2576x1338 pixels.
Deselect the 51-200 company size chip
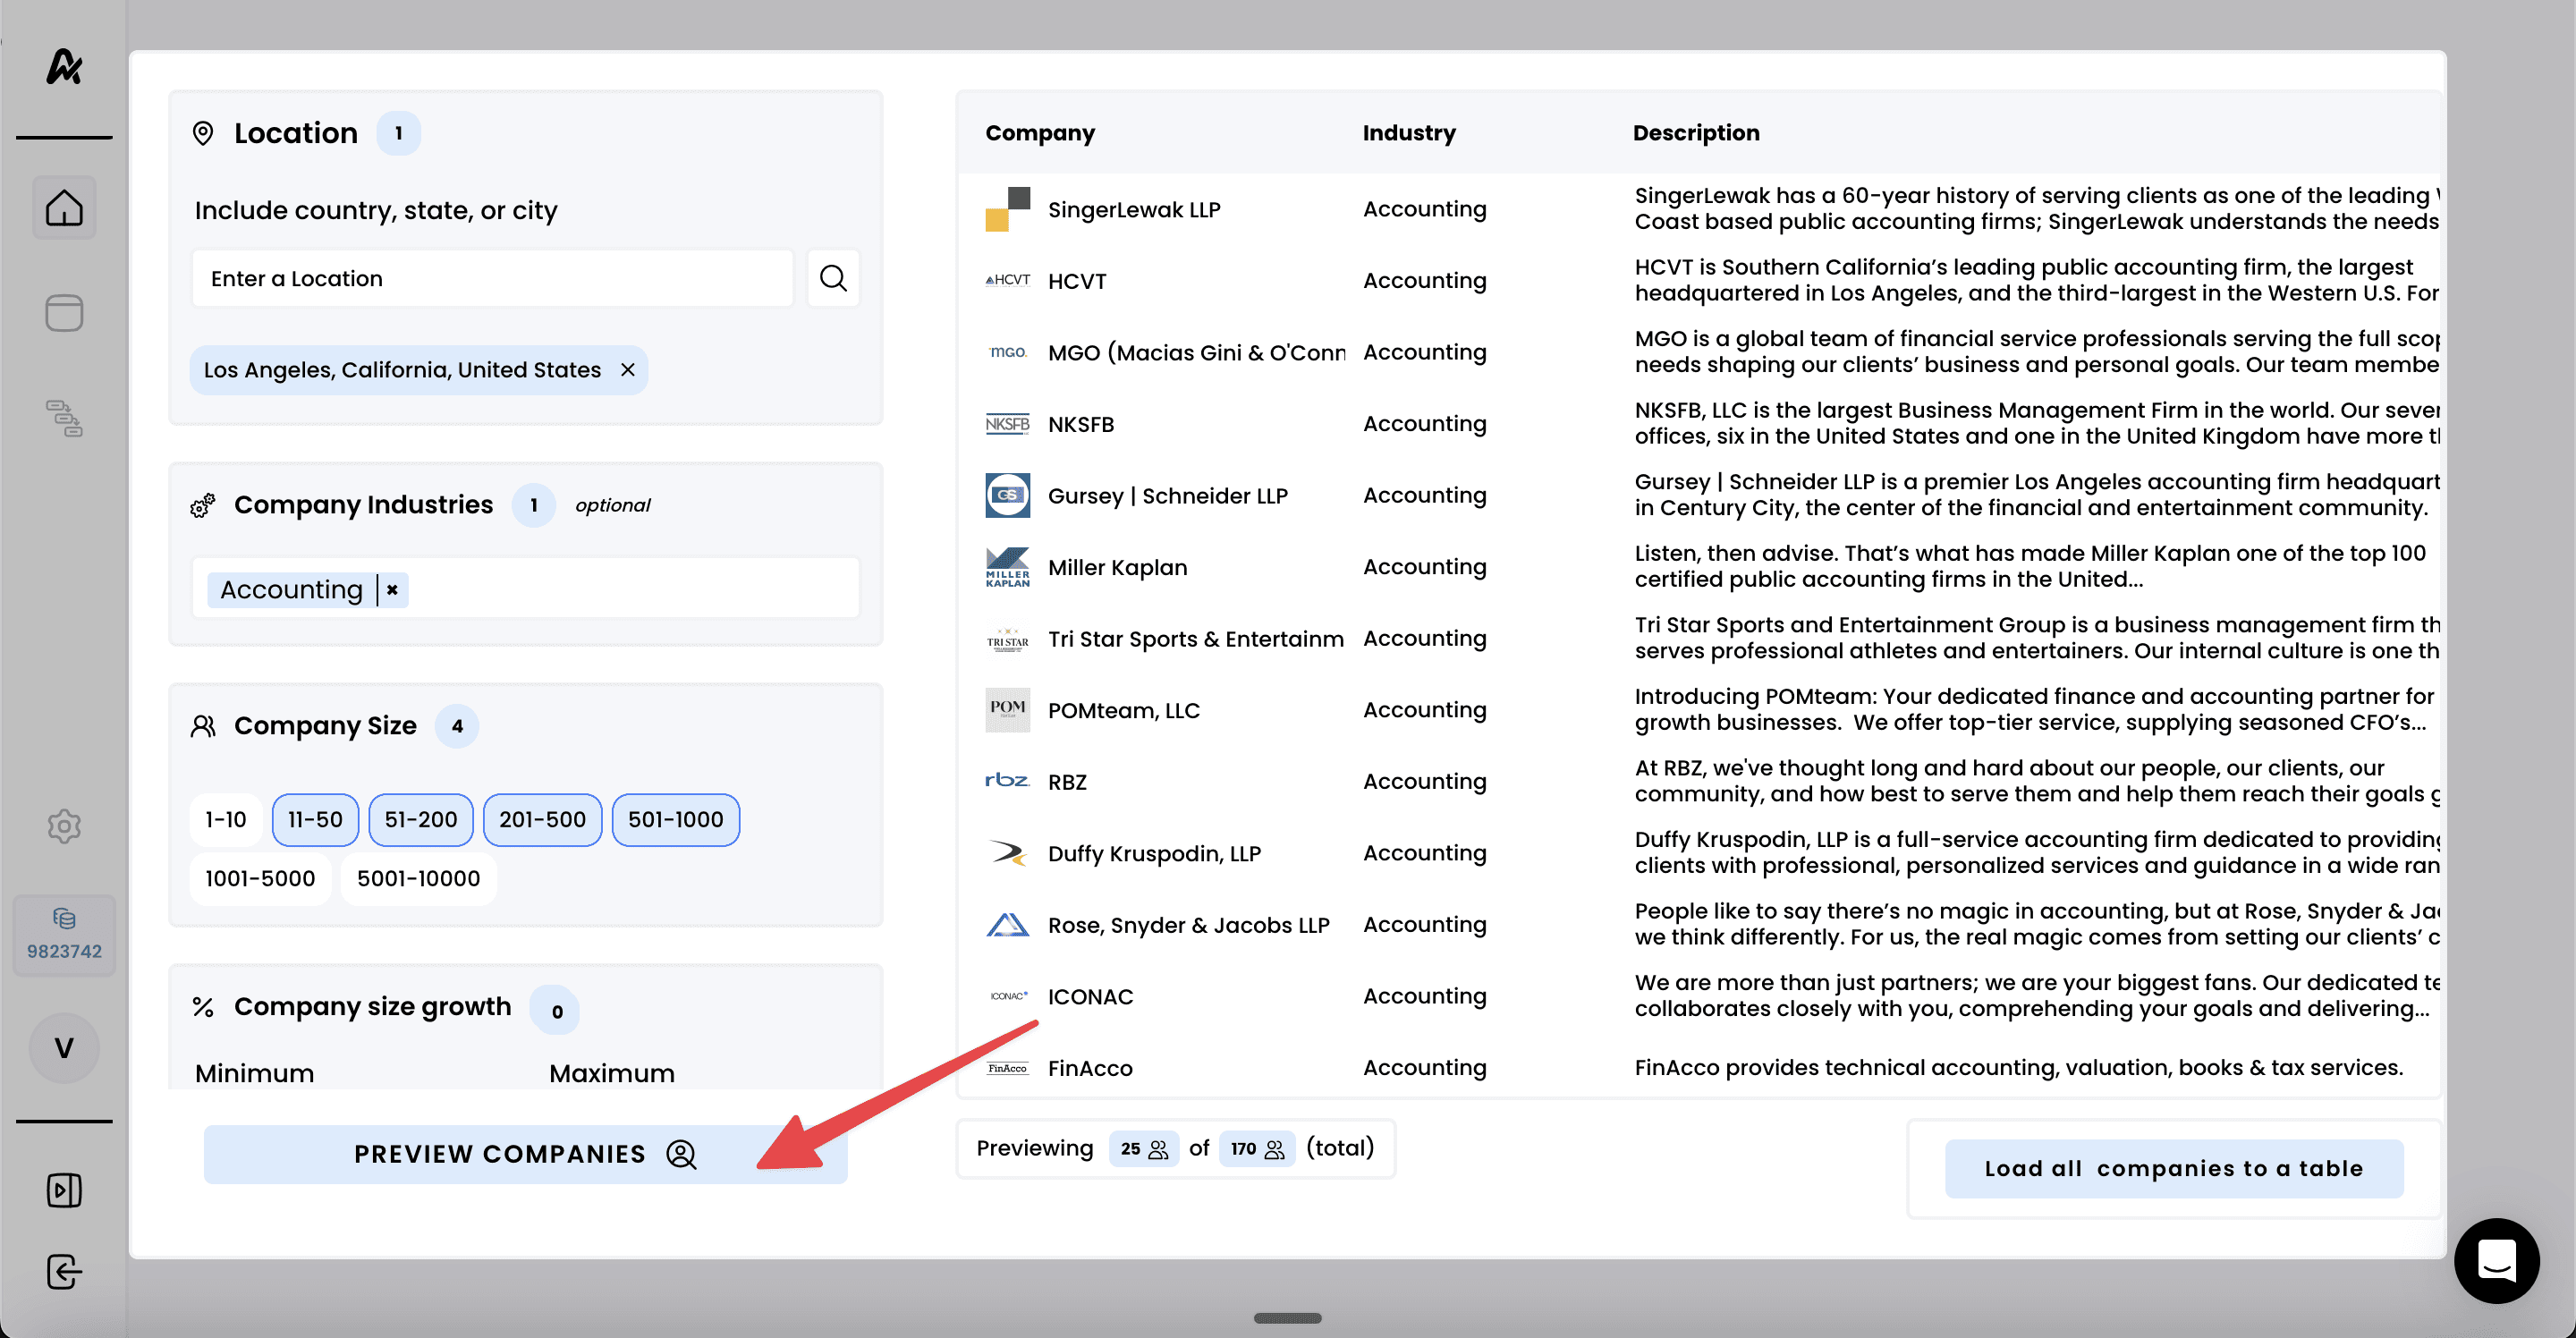[x=420, y=820]
